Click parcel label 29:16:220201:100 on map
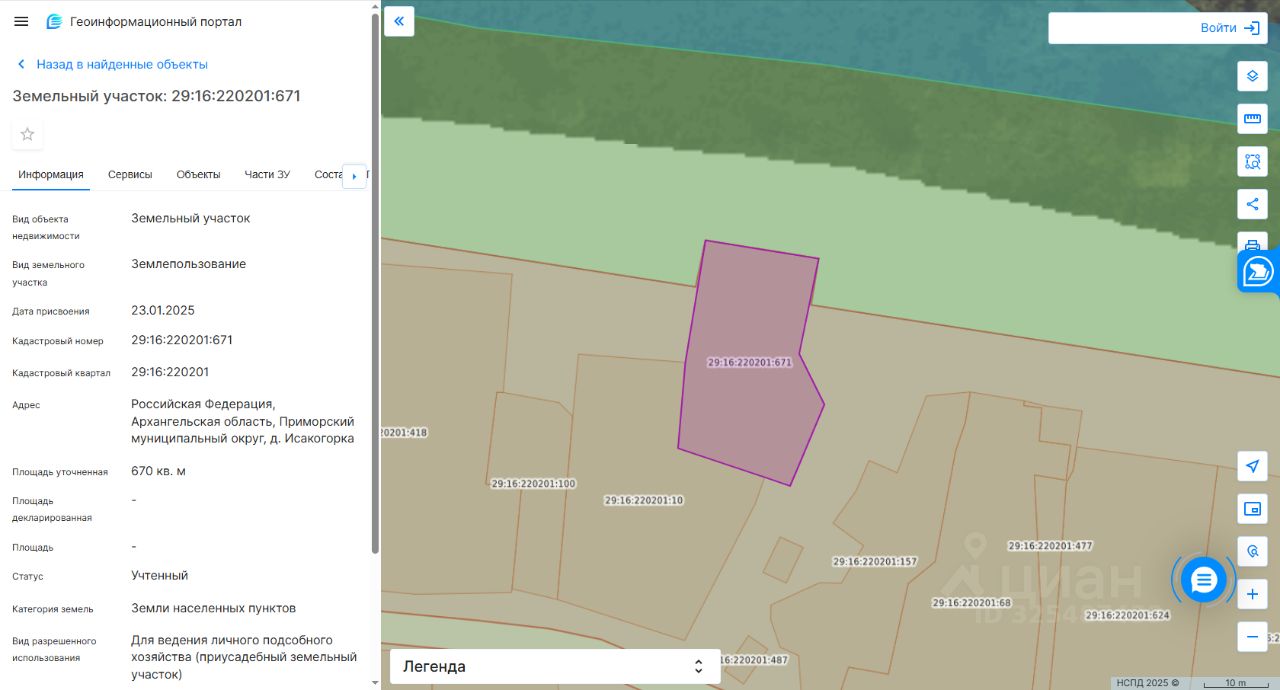This screenshot has width=1280, height=690. coord(533,484)
